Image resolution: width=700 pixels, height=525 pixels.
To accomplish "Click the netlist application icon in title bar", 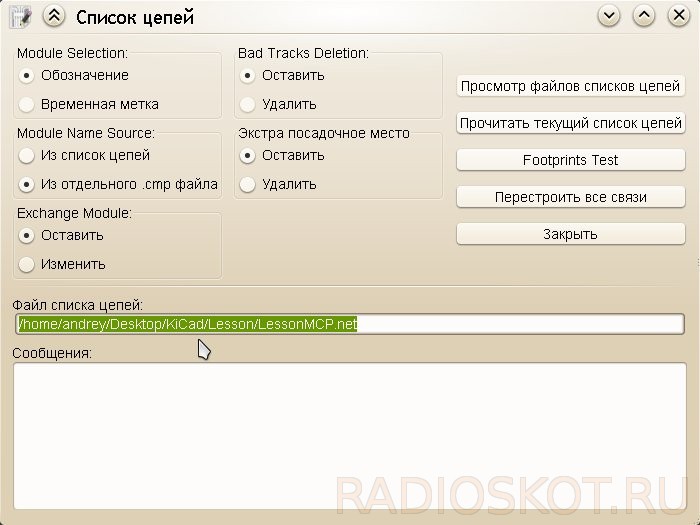I will [x=21, y=17].
